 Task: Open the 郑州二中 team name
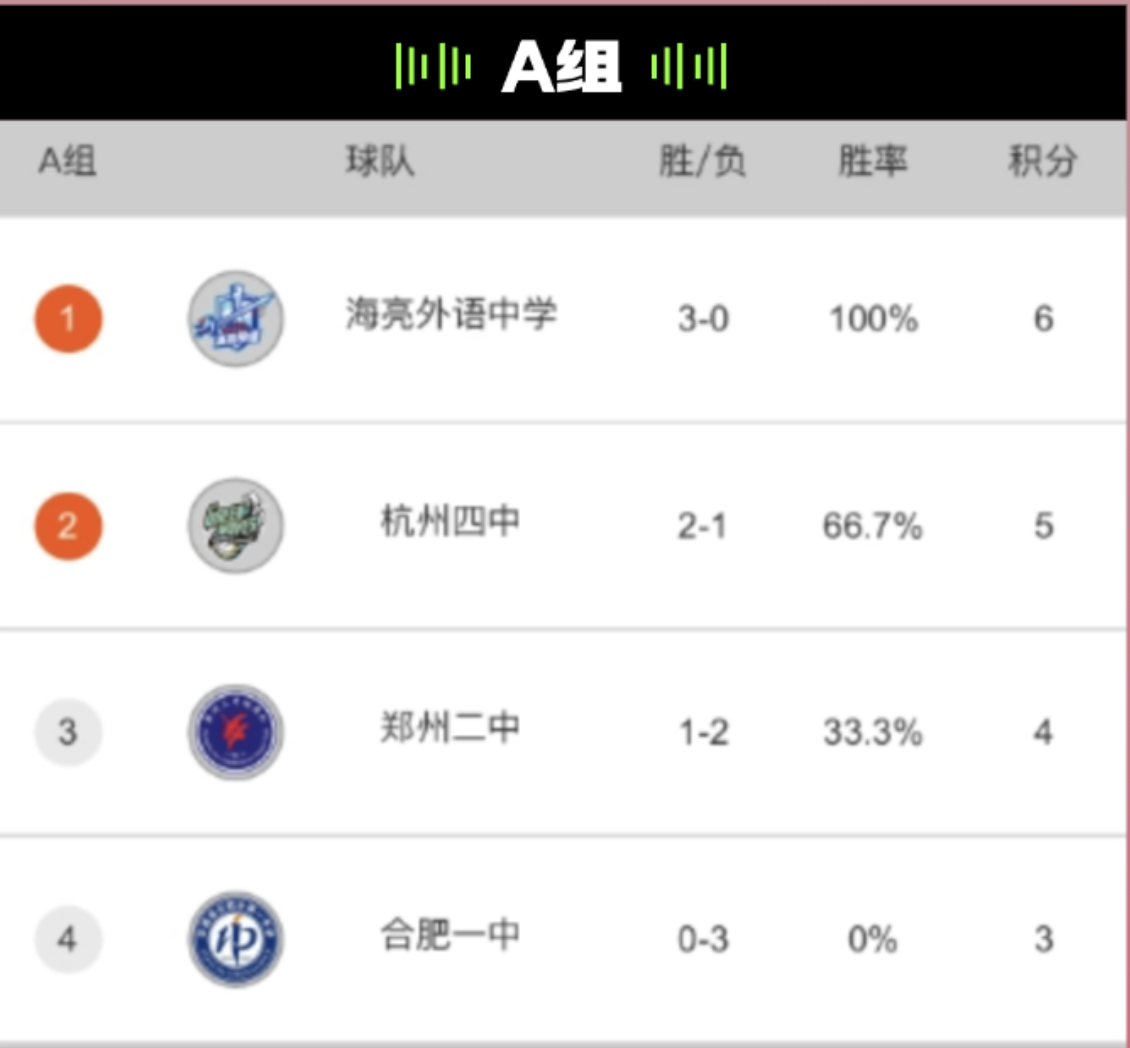pos(450,728)
